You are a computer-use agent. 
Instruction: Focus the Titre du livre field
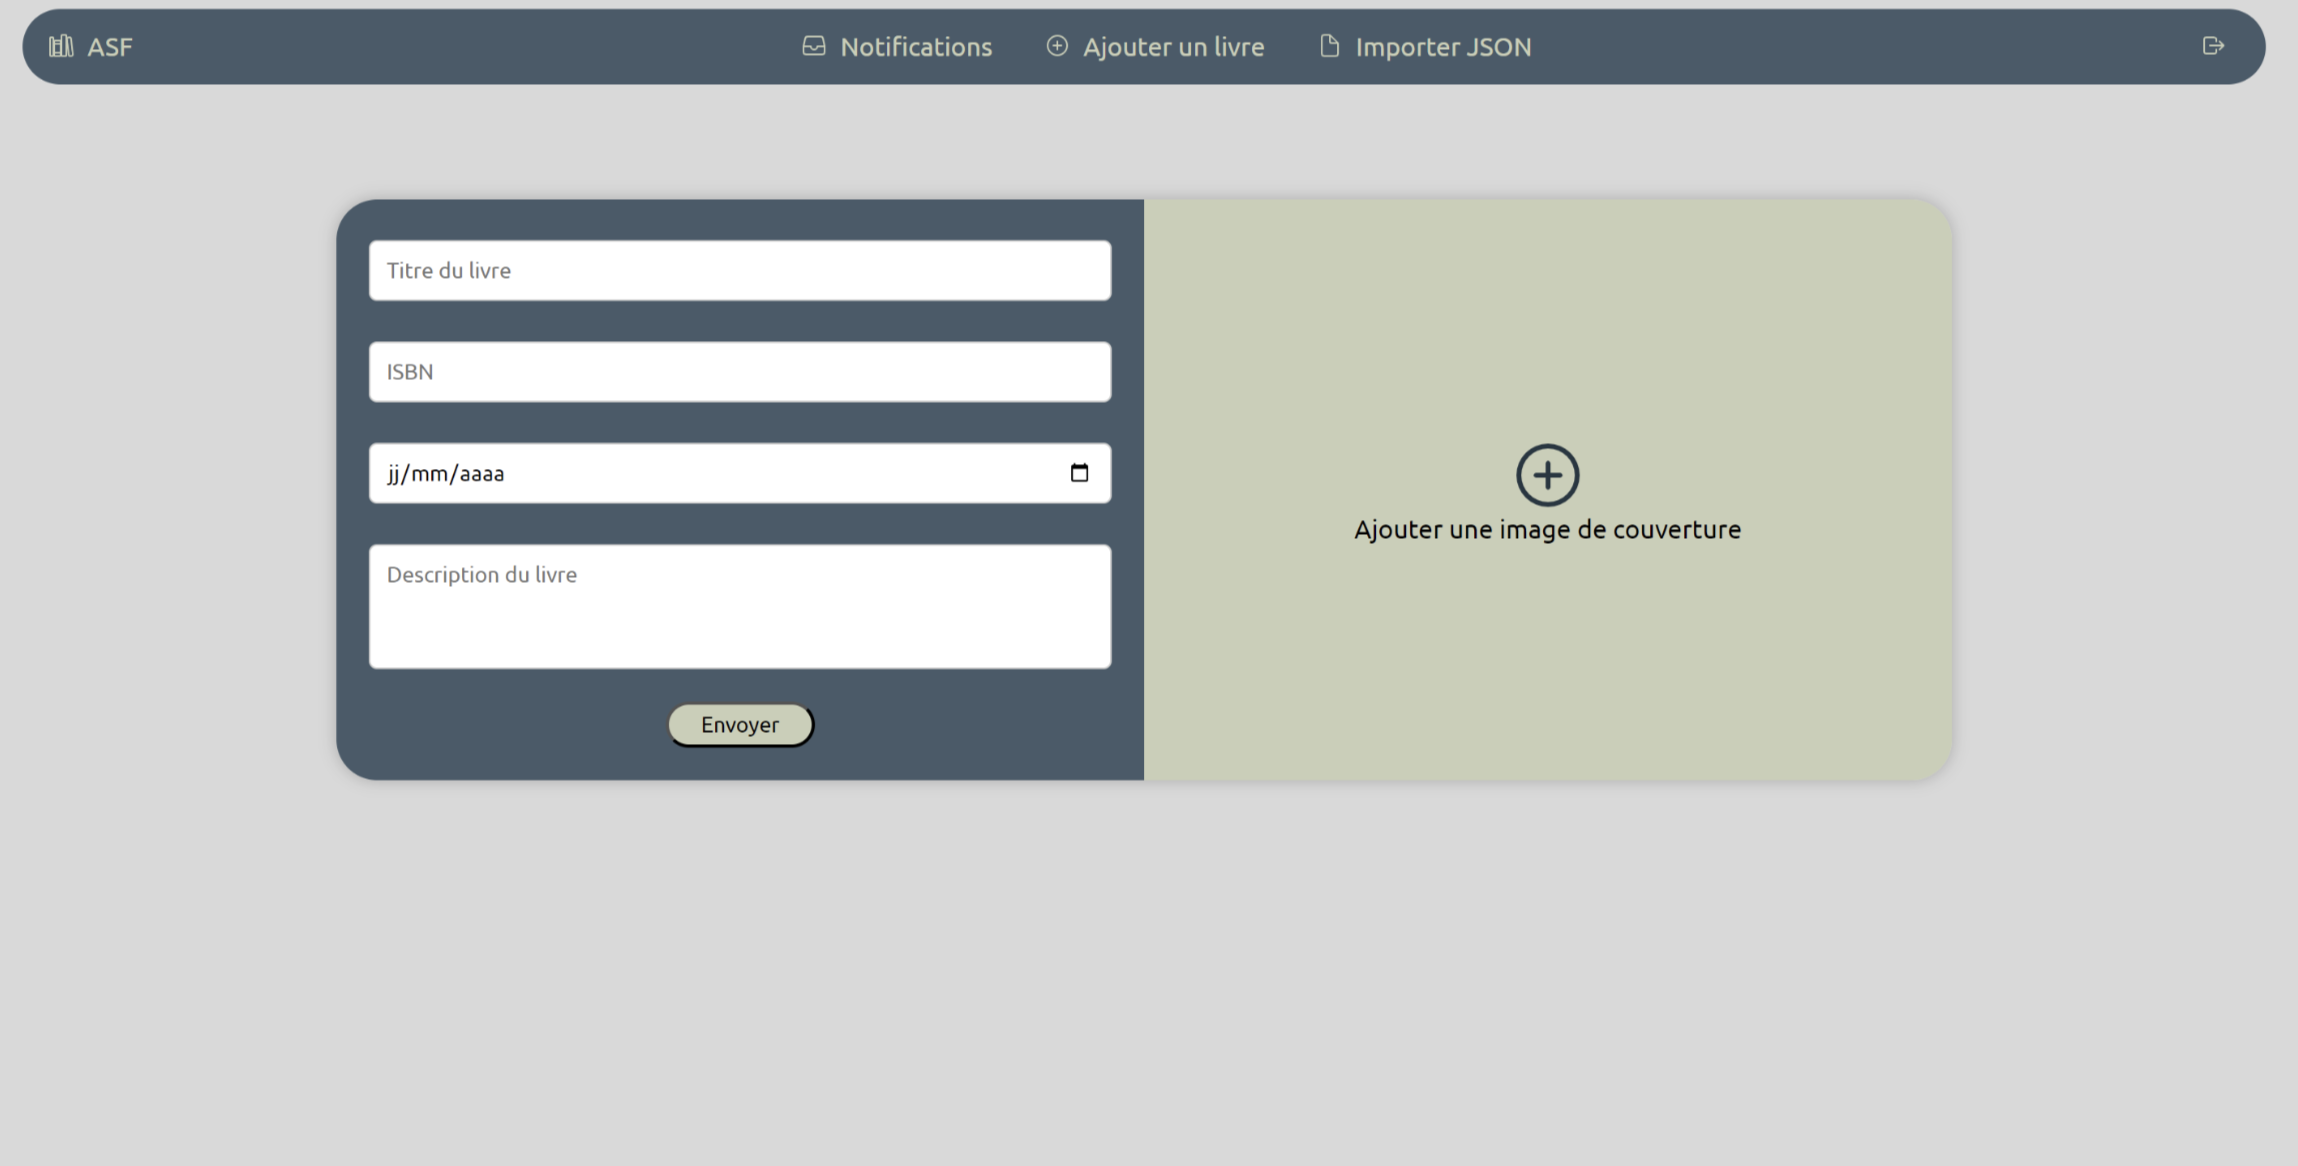click(x=740, y=270)
